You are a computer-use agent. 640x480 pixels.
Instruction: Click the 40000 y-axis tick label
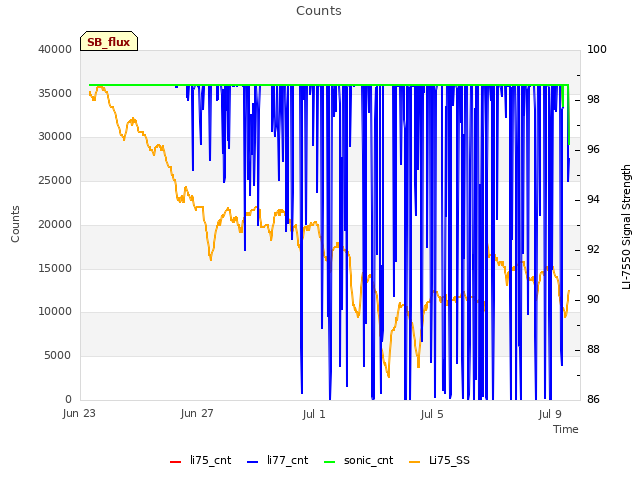coord(55,49)
